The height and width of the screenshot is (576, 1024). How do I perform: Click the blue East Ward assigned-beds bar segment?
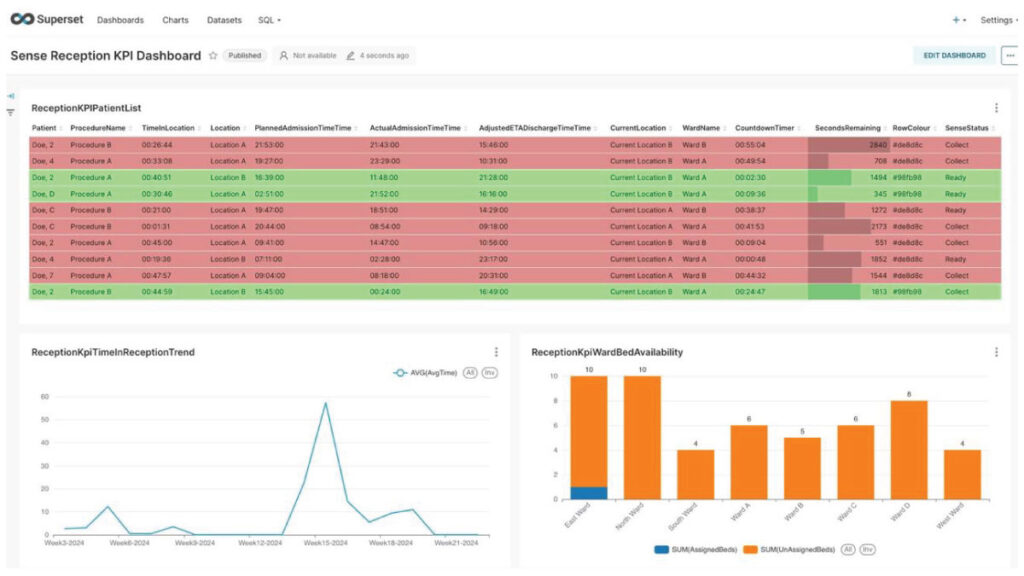(588, 492)
